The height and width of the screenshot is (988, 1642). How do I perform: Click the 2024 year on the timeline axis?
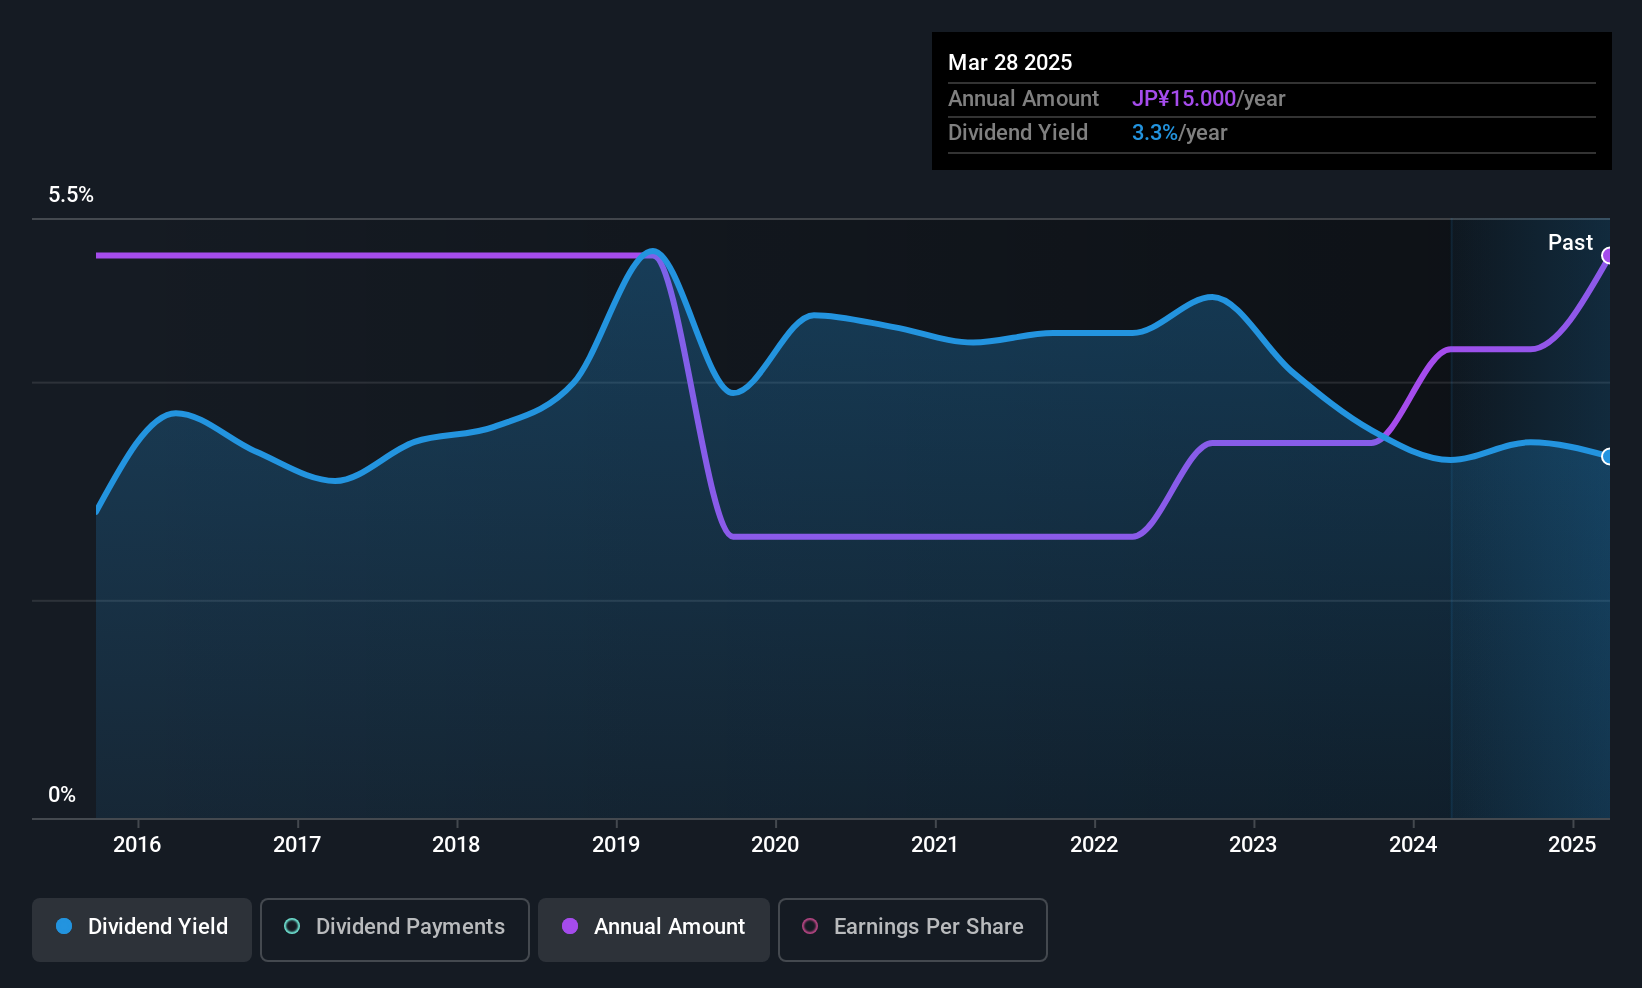[1413, 845]
